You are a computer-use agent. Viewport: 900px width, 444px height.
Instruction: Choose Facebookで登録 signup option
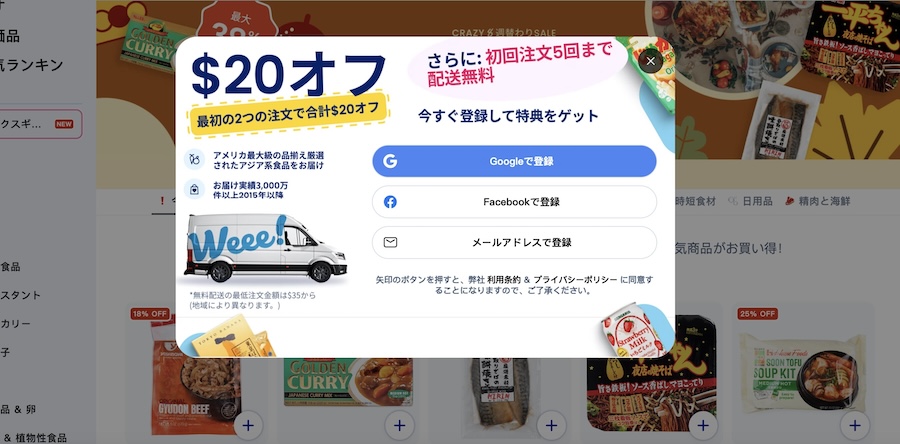(x=514, y=202)
